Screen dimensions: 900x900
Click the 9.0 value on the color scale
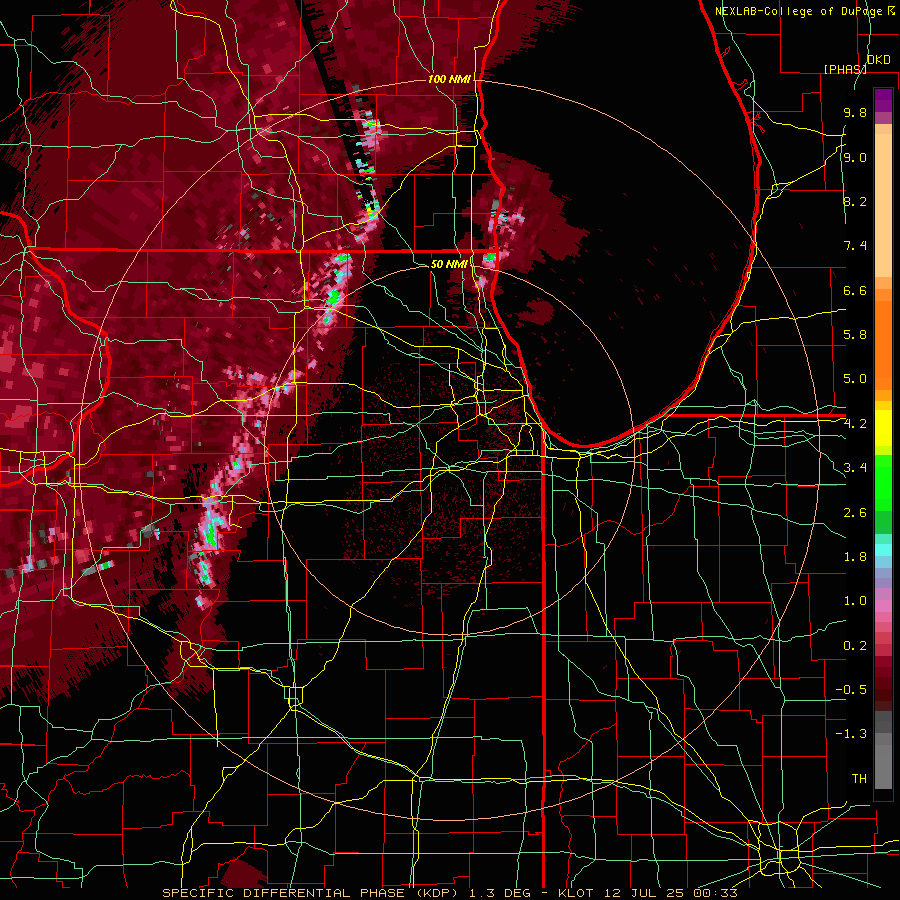click(855, 158)
